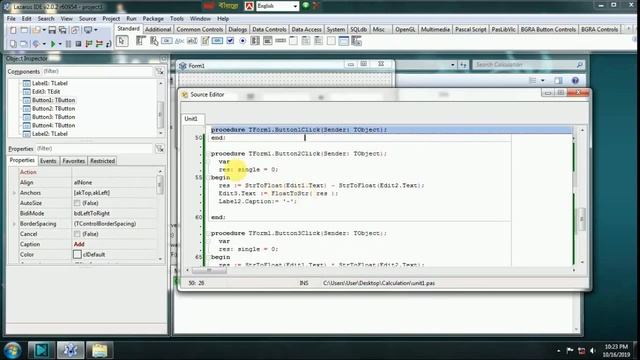Choose the TLabel component in the palette
Viewport: 640px width, 360px height.
[179, 41]
